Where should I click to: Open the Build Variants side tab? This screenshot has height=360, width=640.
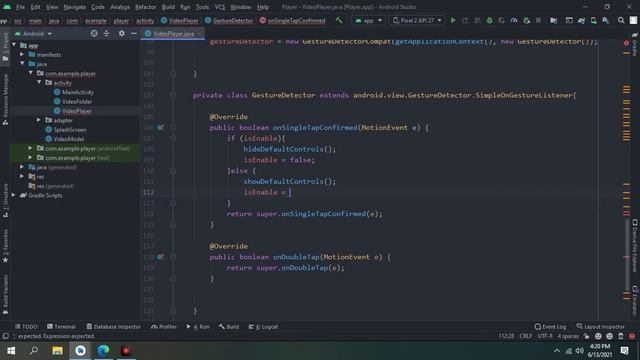point(5,294)
